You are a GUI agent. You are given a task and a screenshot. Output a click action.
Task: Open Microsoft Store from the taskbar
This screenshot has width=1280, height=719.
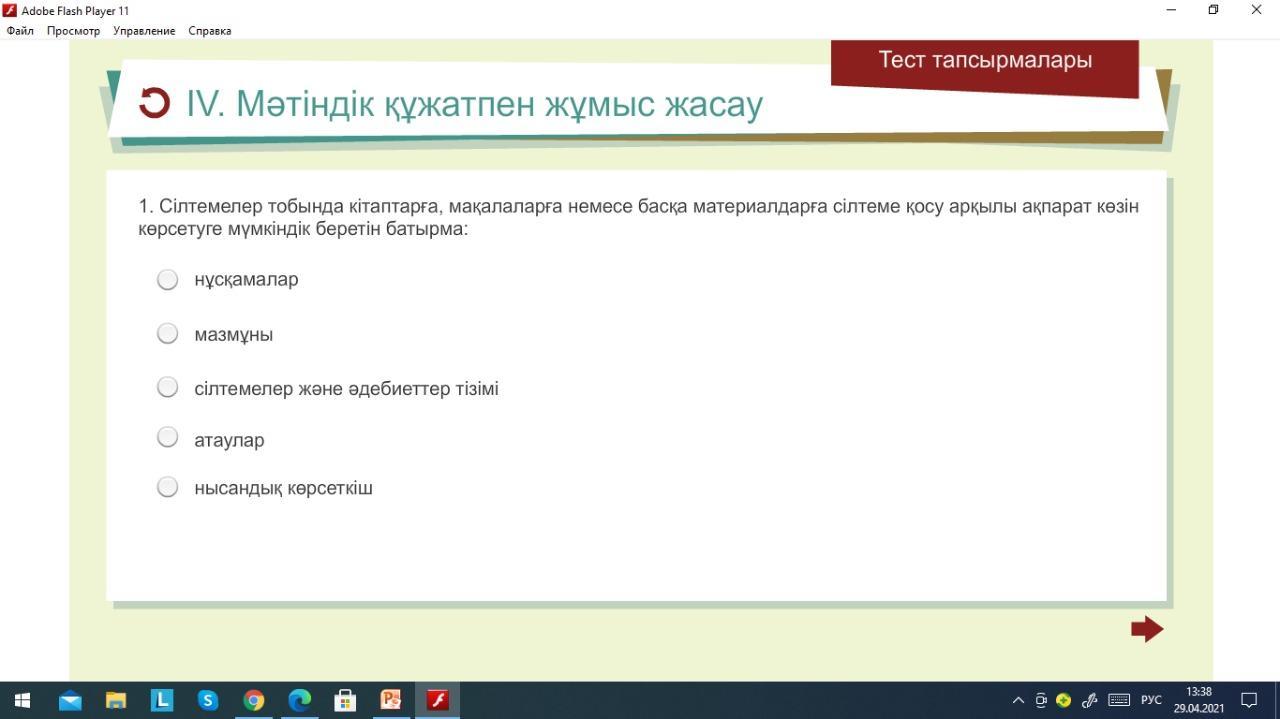(345, 700)
